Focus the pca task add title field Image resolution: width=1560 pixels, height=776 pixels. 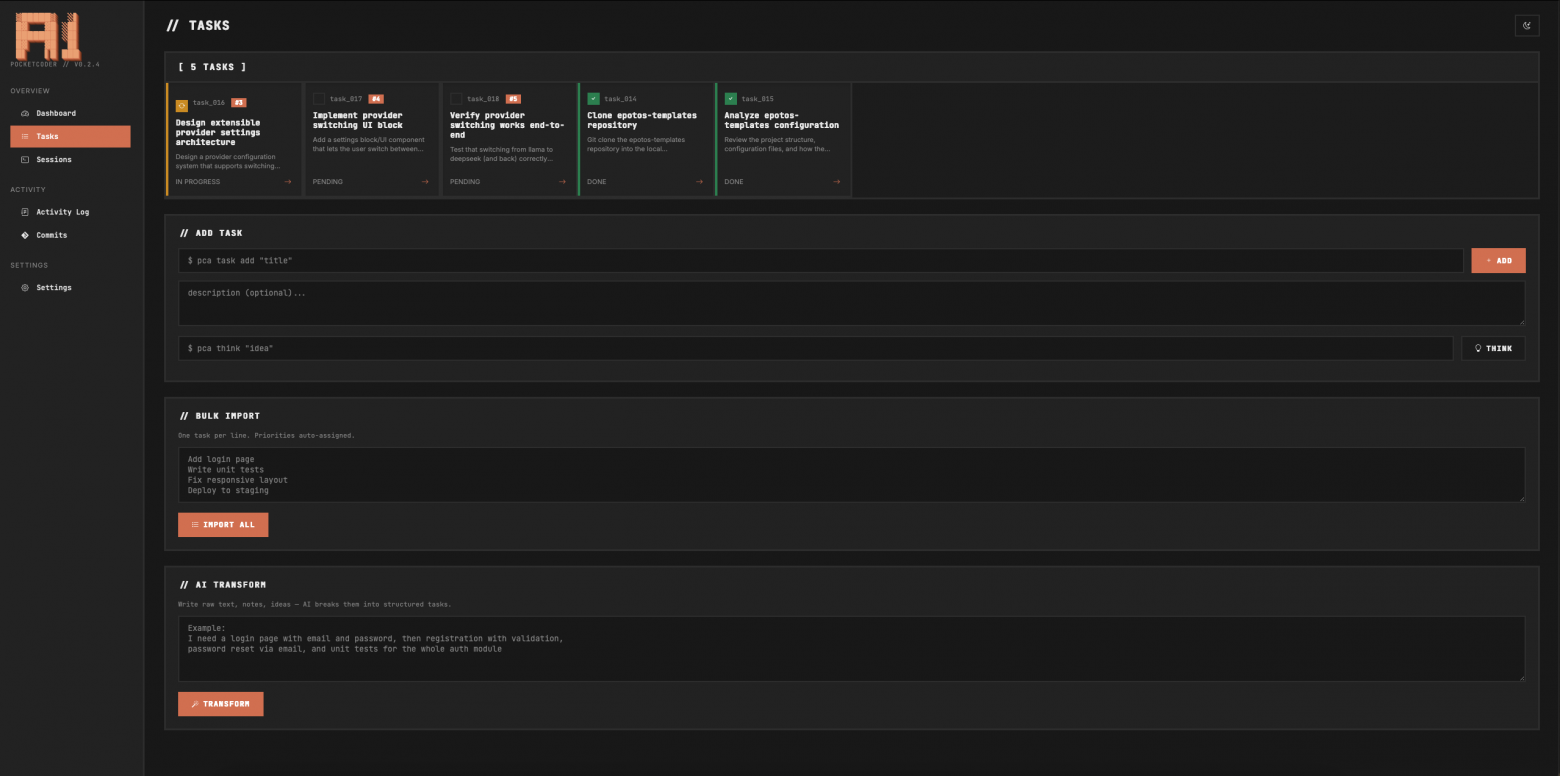tap(821, 261)
